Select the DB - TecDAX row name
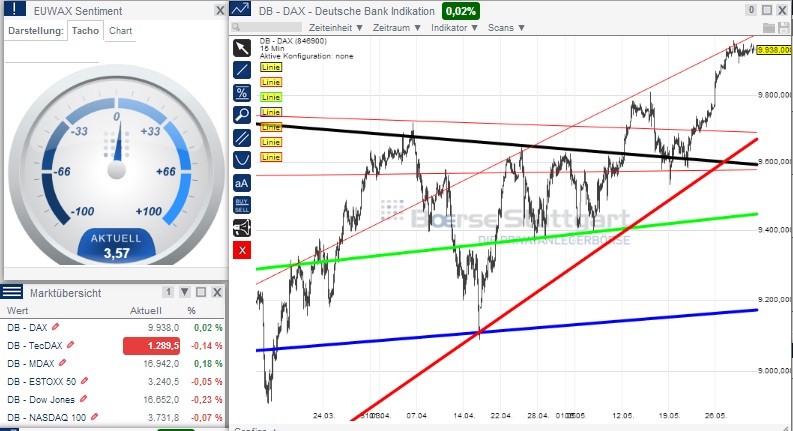 (35, 346)
